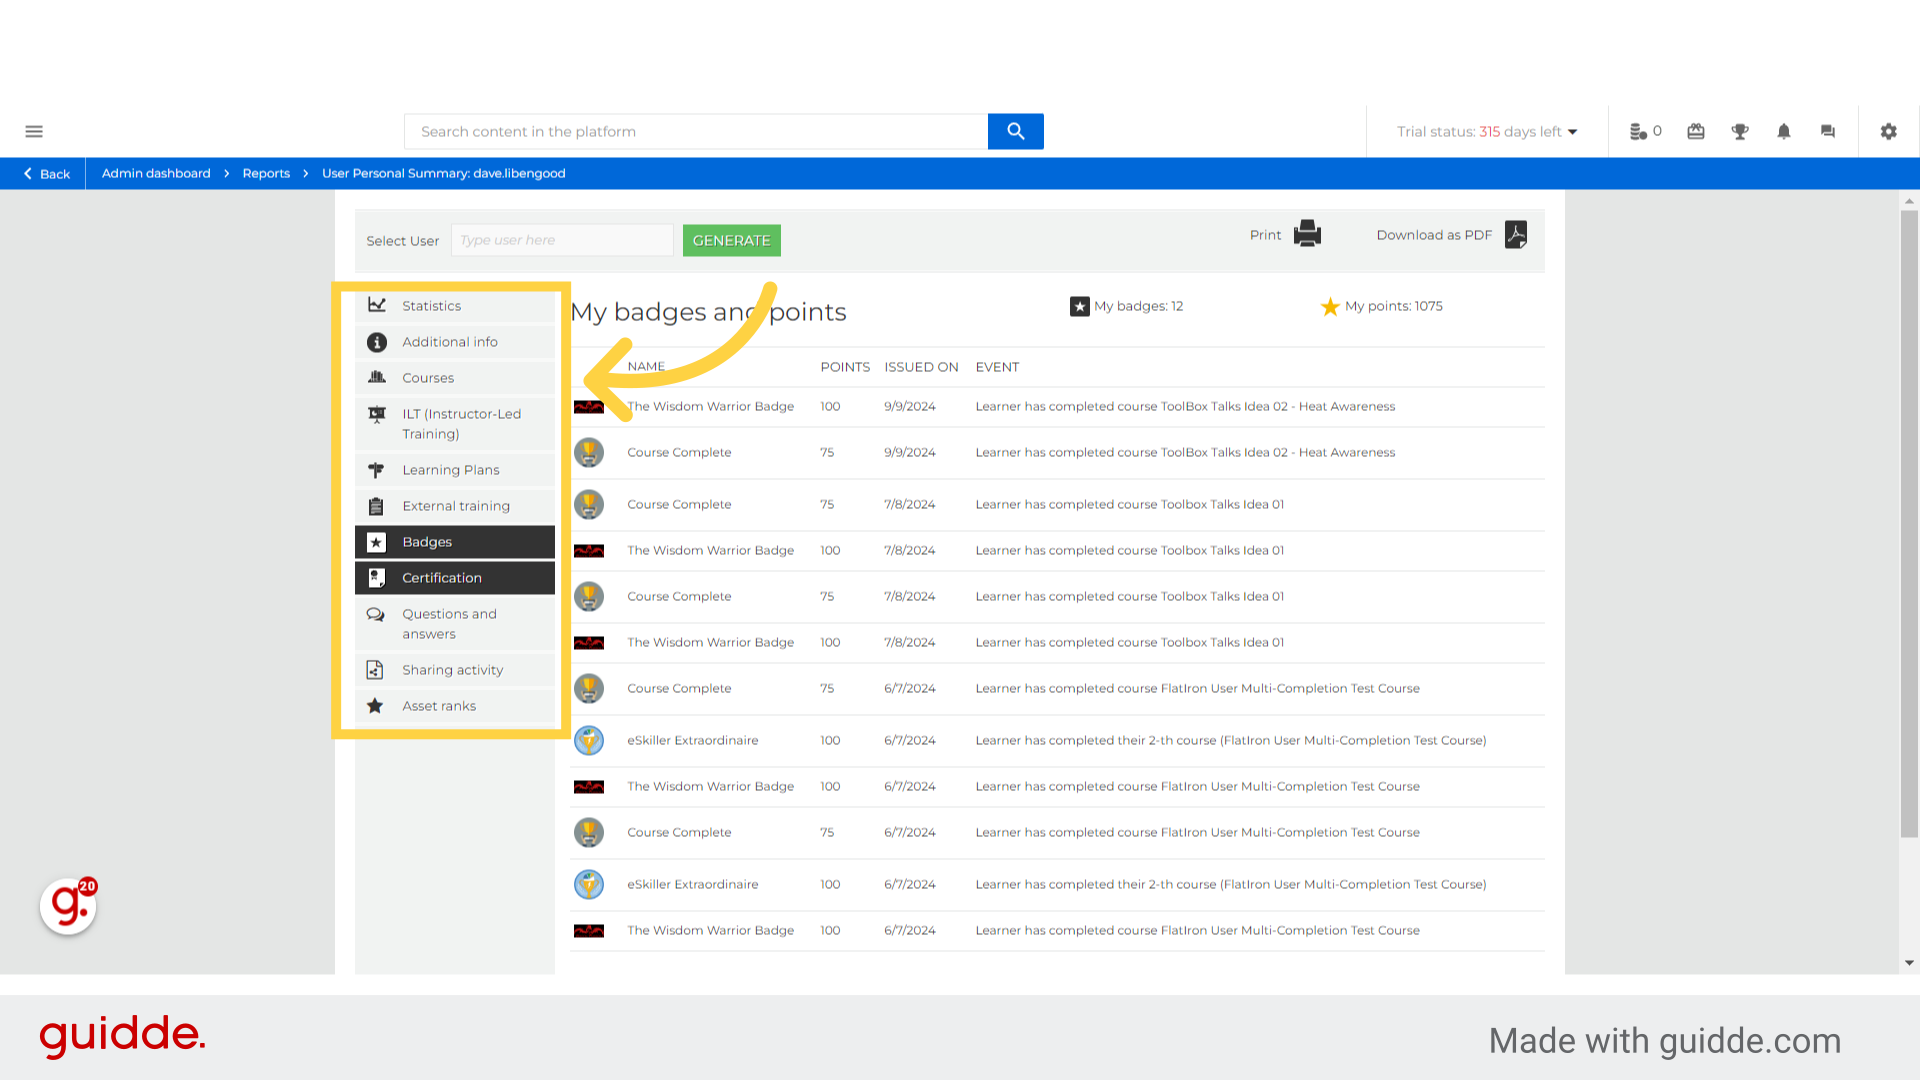Open the platform search with the magnifier icon

1015,131
